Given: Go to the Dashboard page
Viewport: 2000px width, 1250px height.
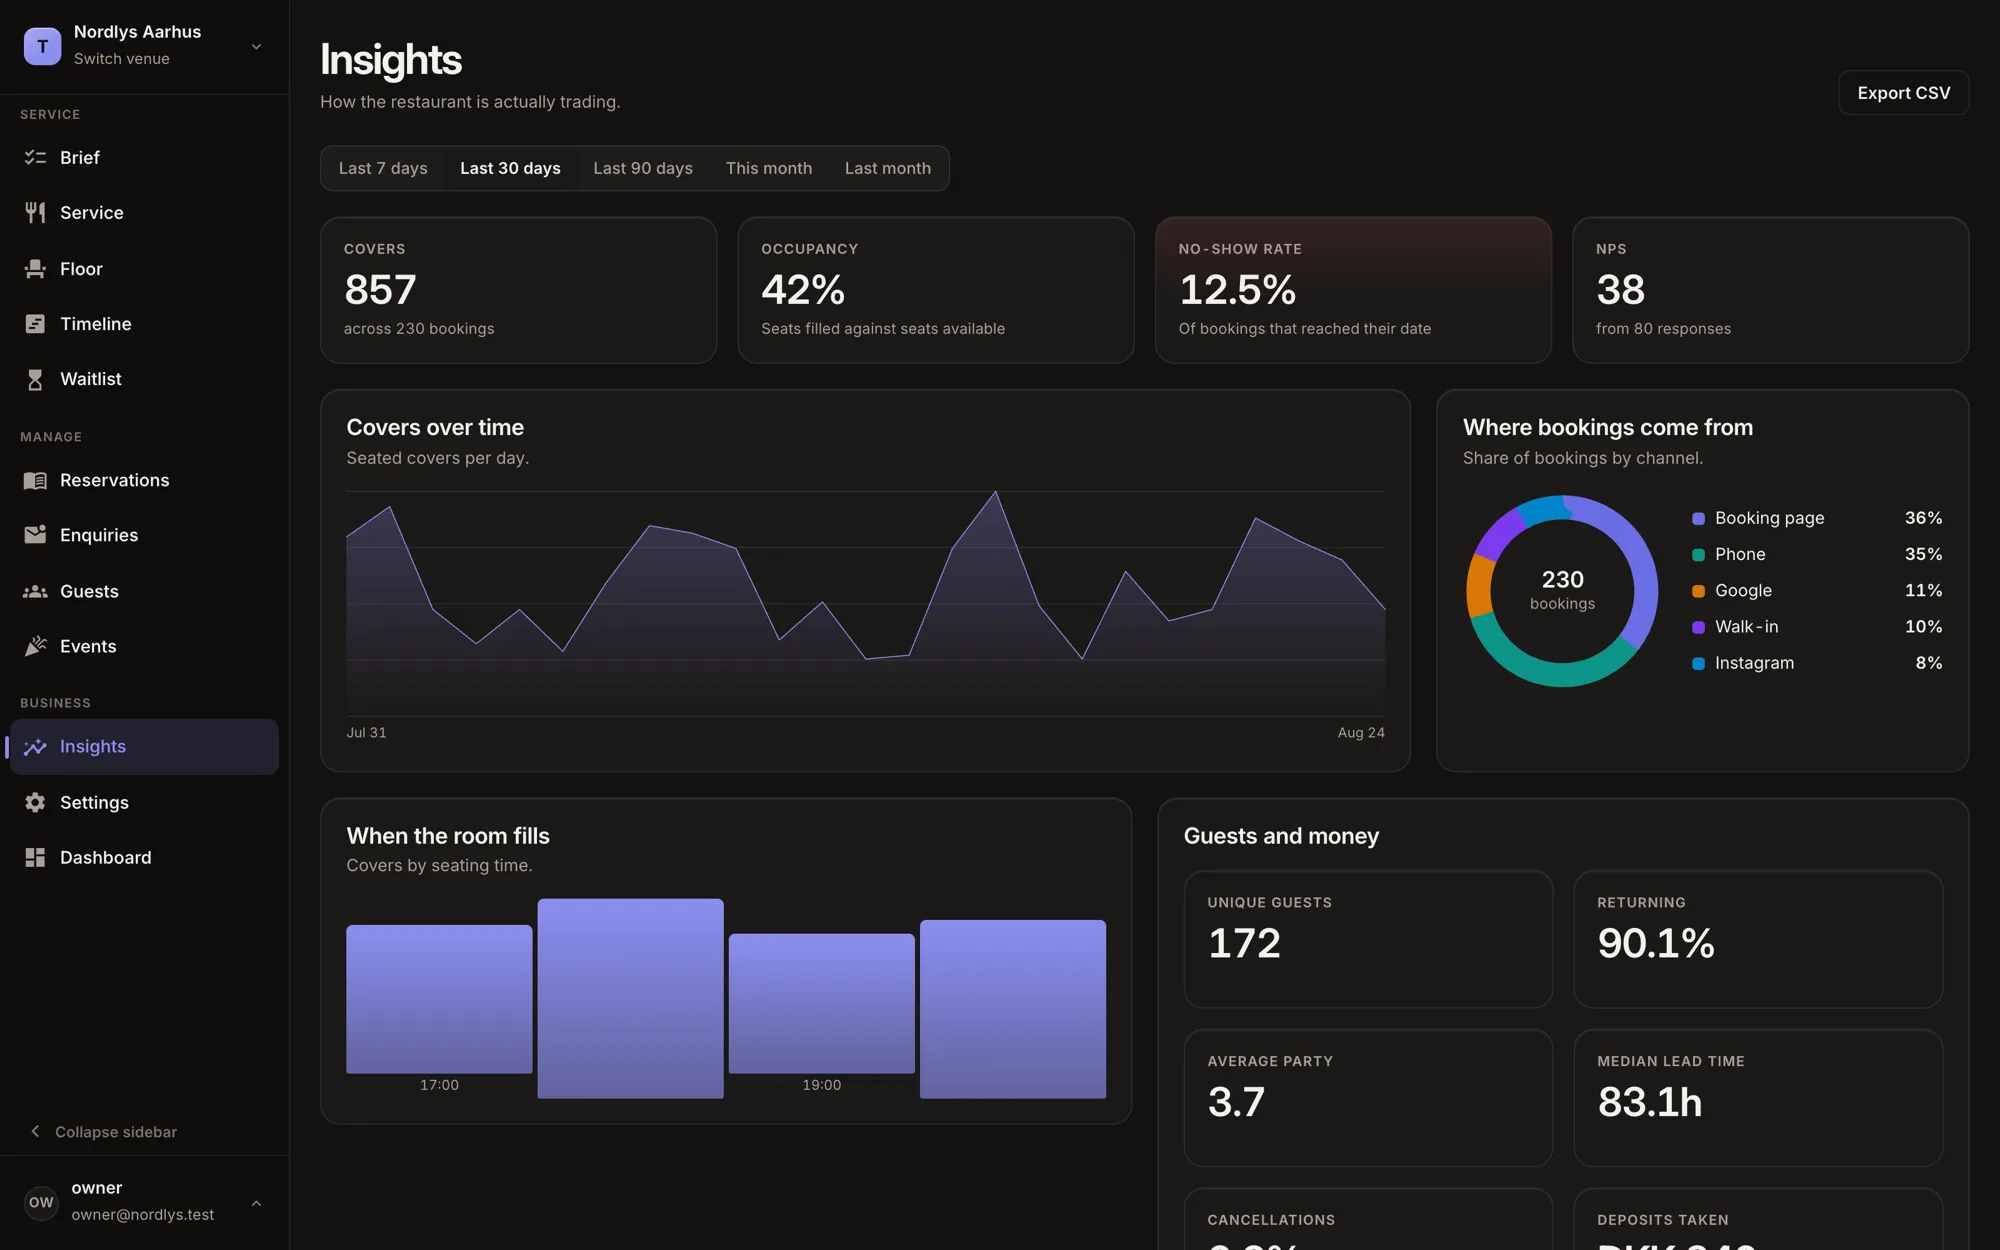Looking at the screenshot, I should [144, 857].
